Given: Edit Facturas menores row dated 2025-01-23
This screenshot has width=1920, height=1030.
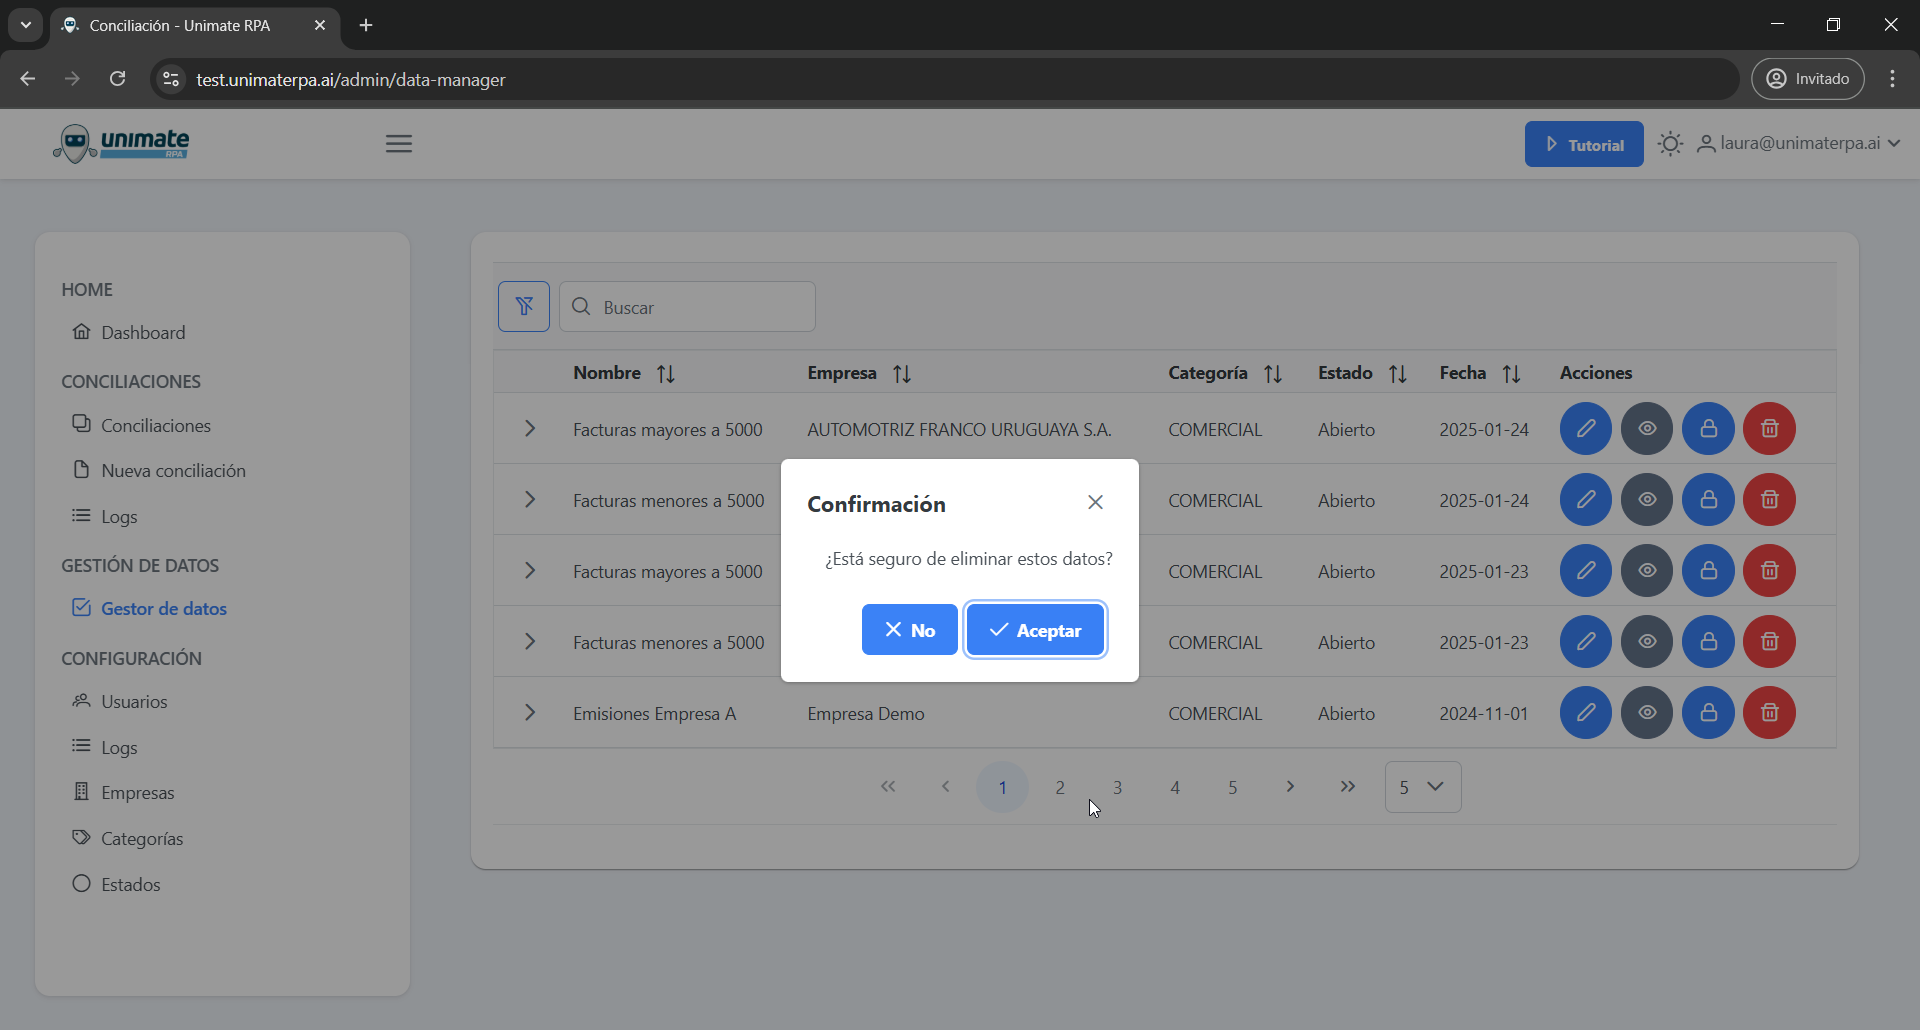Looking at the screenshot, I should pos(1586,642).
